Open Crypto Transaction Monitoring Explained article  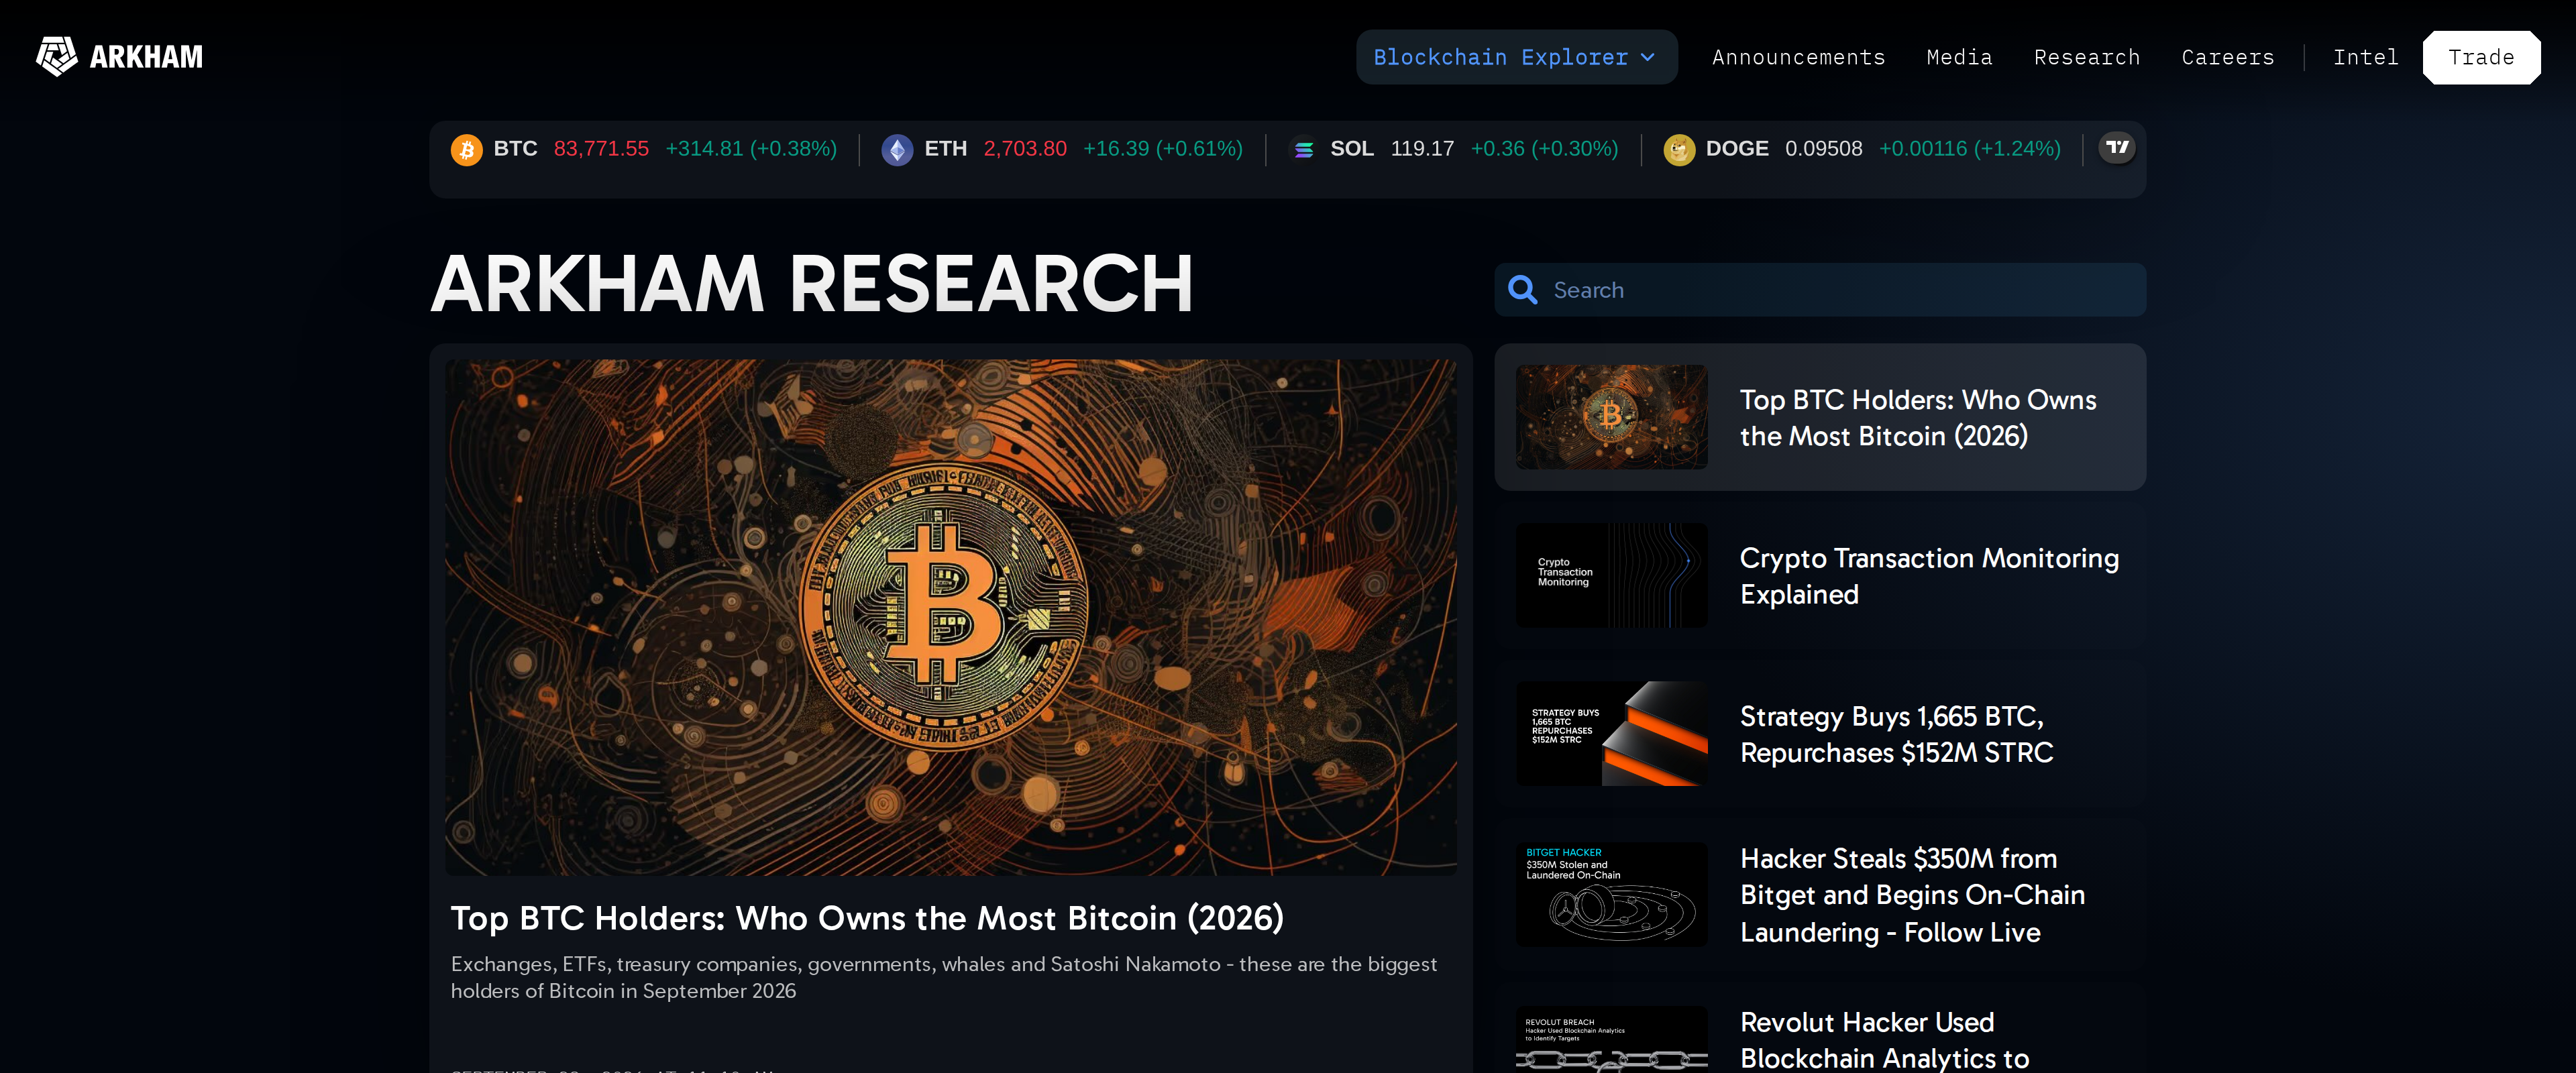1929,576
